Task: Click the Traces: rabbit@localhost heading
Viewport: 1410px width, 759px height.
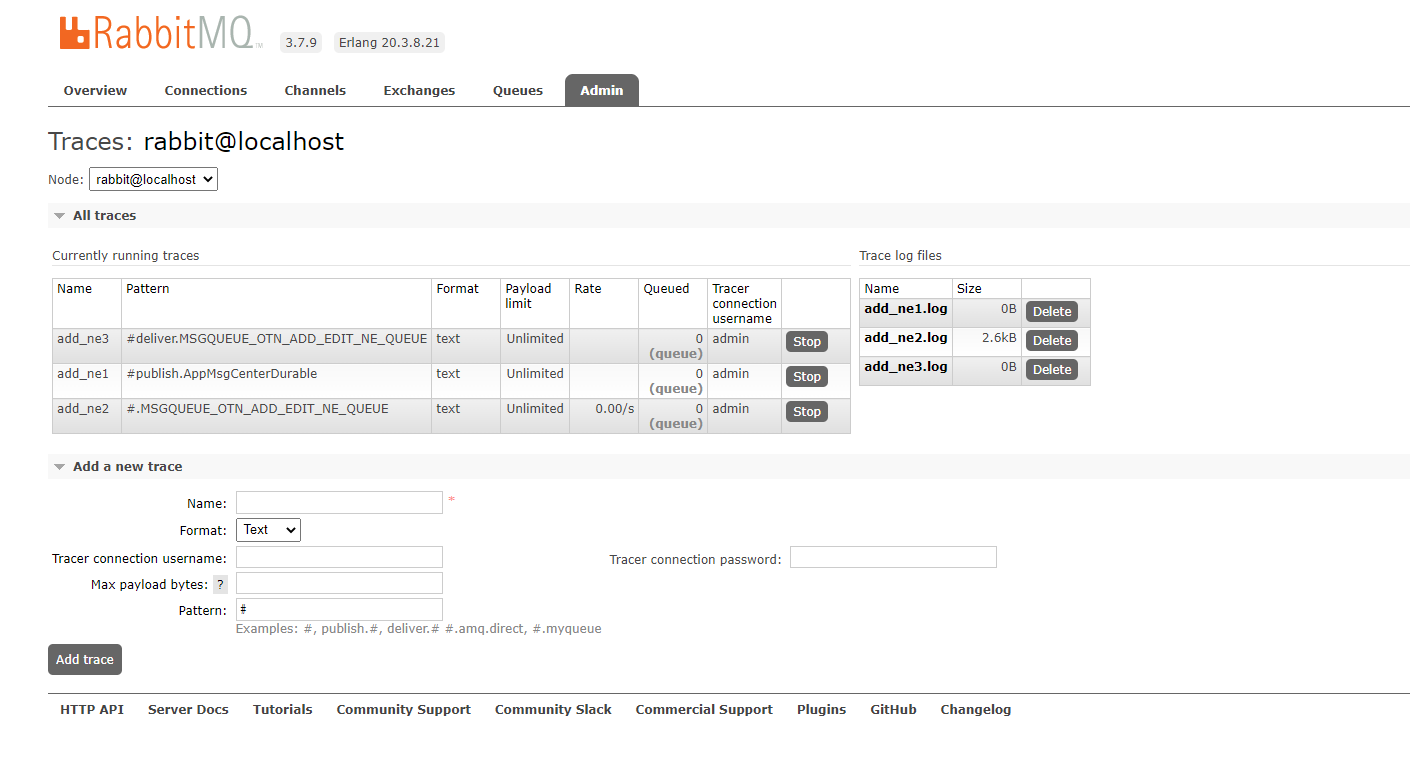Action: click(196, 141)
